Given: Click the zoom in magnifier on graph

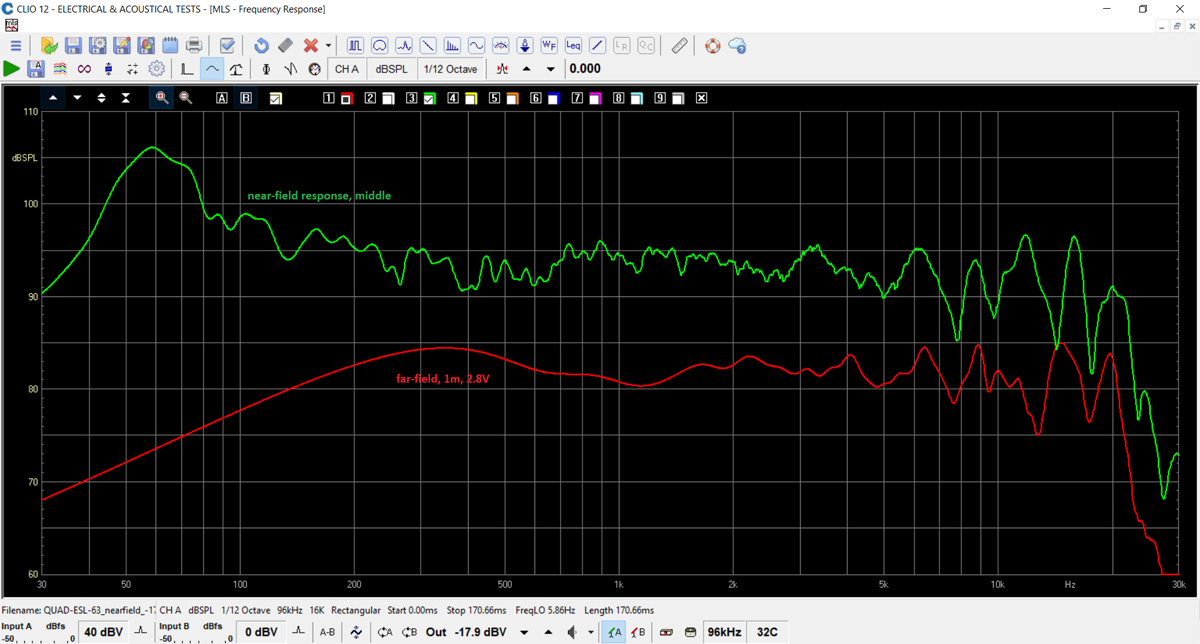Looking at the screenshot, I should click(161, 98).
